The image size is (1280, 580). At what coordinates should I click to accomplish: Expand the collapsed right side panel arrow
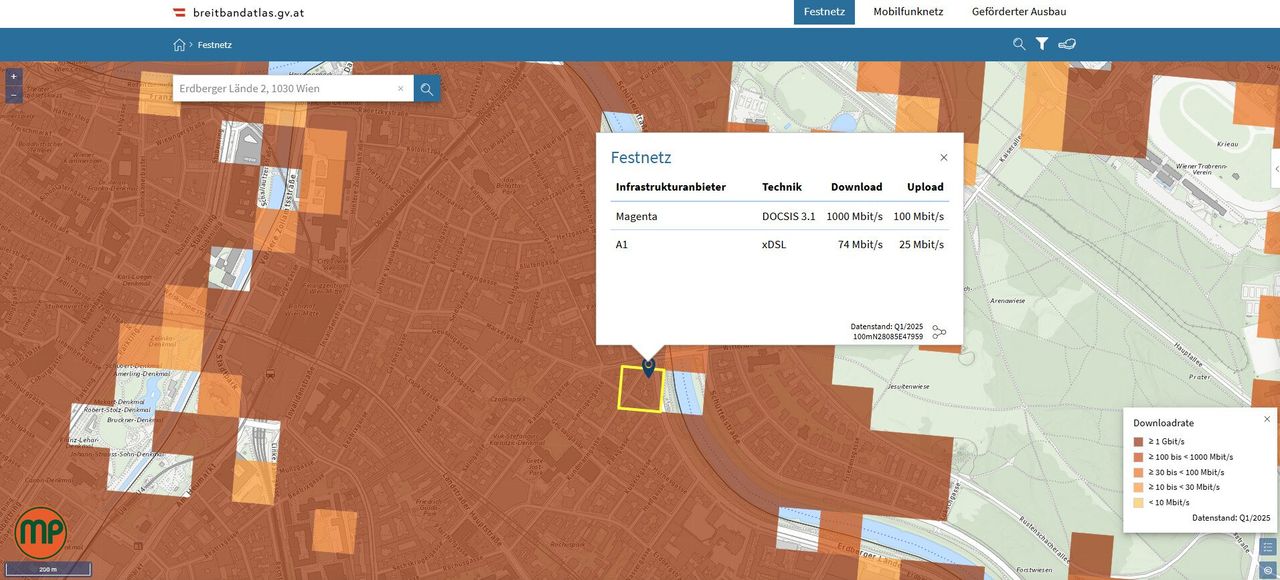(1275, 169)
